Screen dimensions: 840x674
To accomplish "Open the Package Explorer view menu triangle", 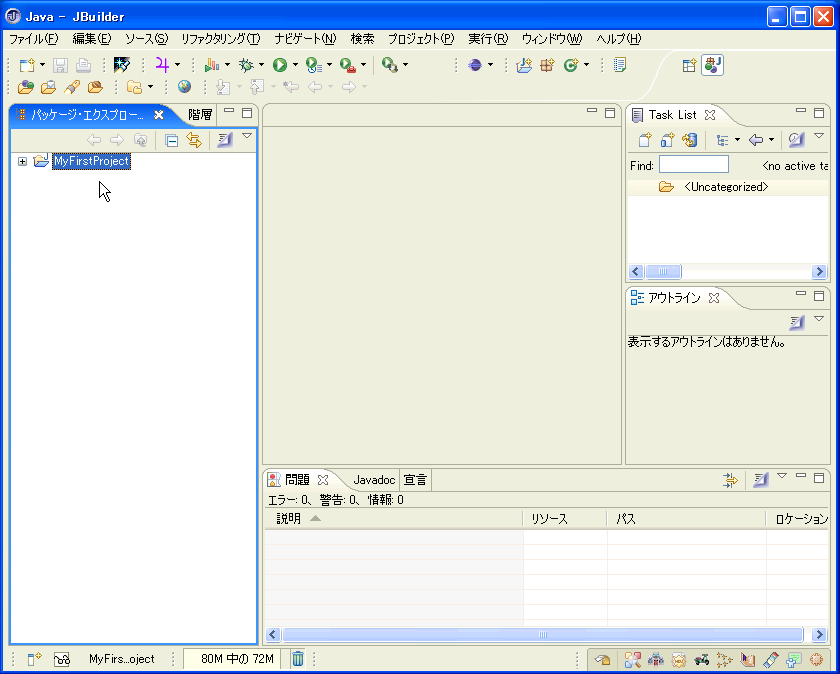I will [x=247, y=136].
